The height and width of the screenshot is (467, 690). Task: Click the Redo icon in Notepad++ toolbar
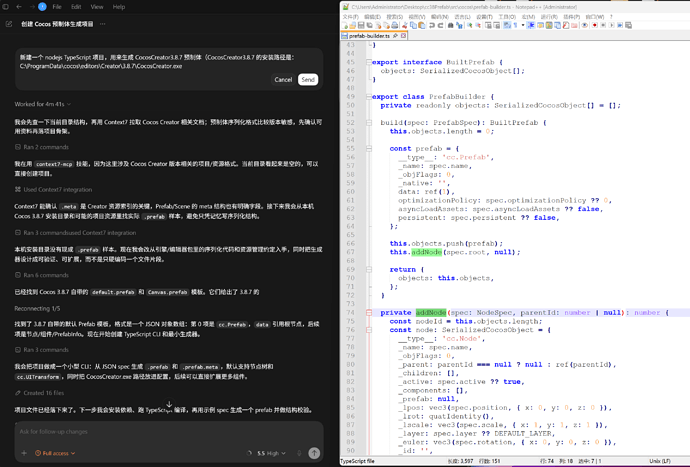pyautogui.click(x=440, y=26)
